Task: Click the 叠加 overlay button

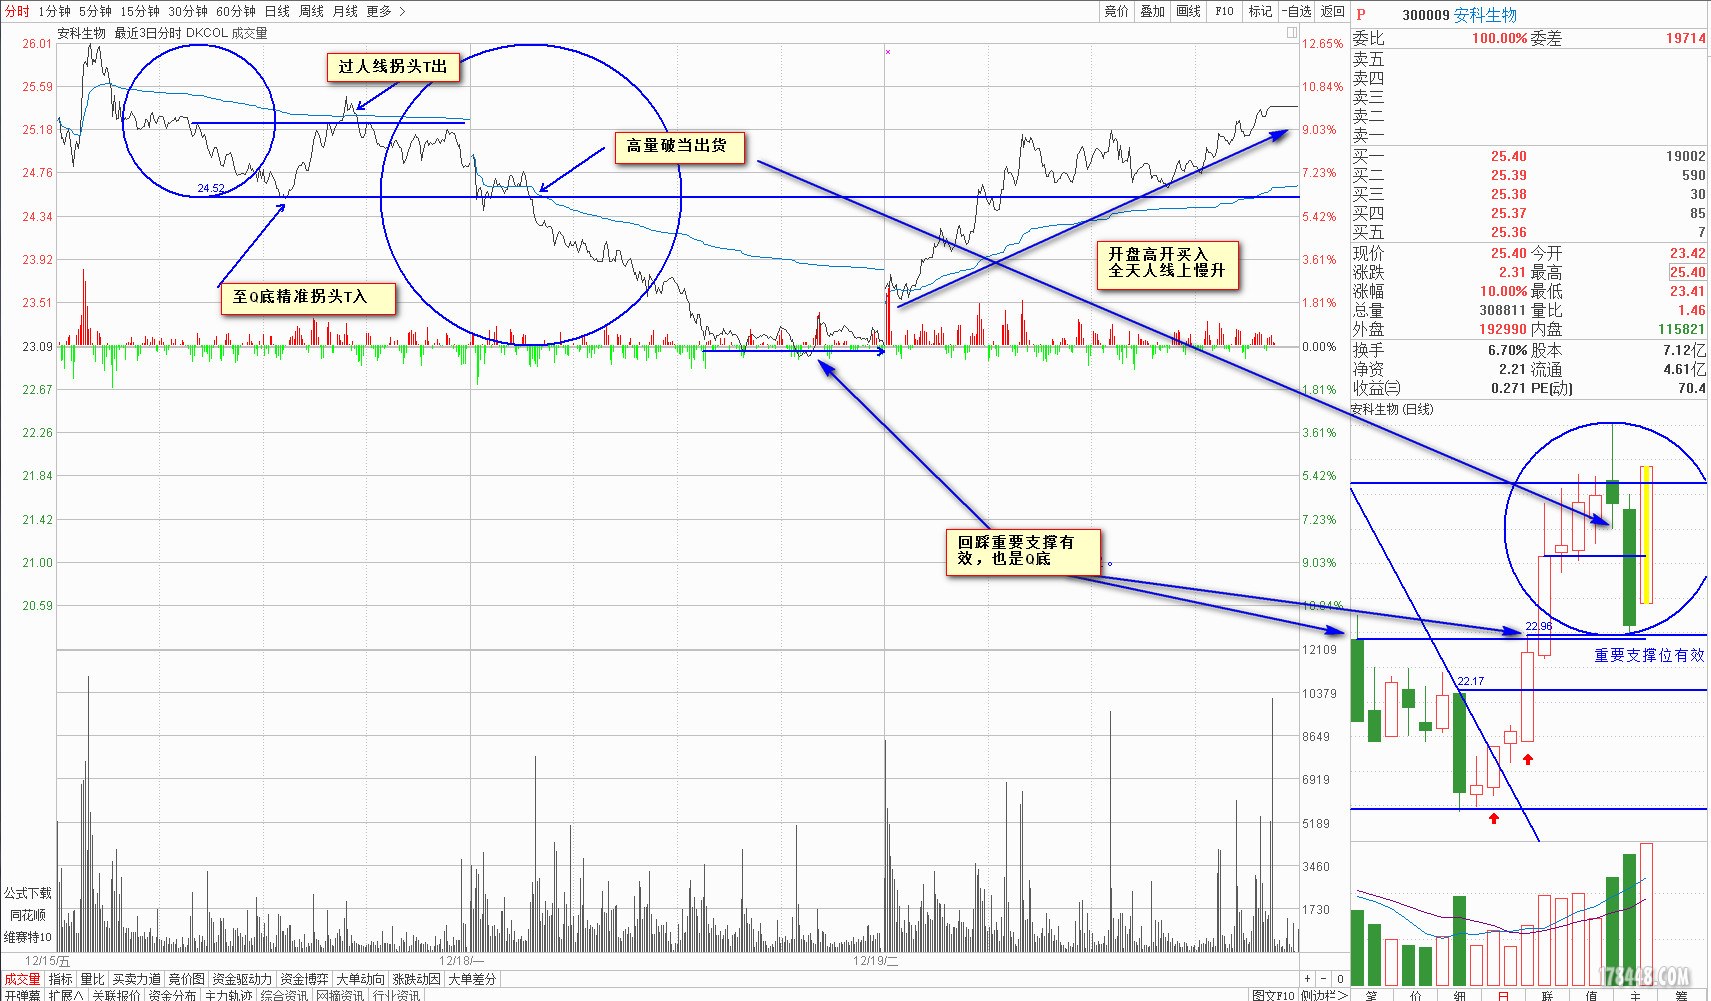Action: pos(1152,11)
